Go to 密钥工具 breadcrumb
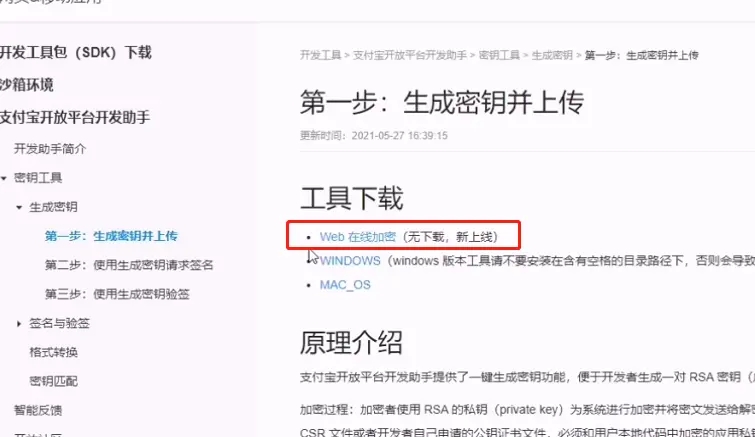Viewport: 755px width, 437px height. (499, 55)
